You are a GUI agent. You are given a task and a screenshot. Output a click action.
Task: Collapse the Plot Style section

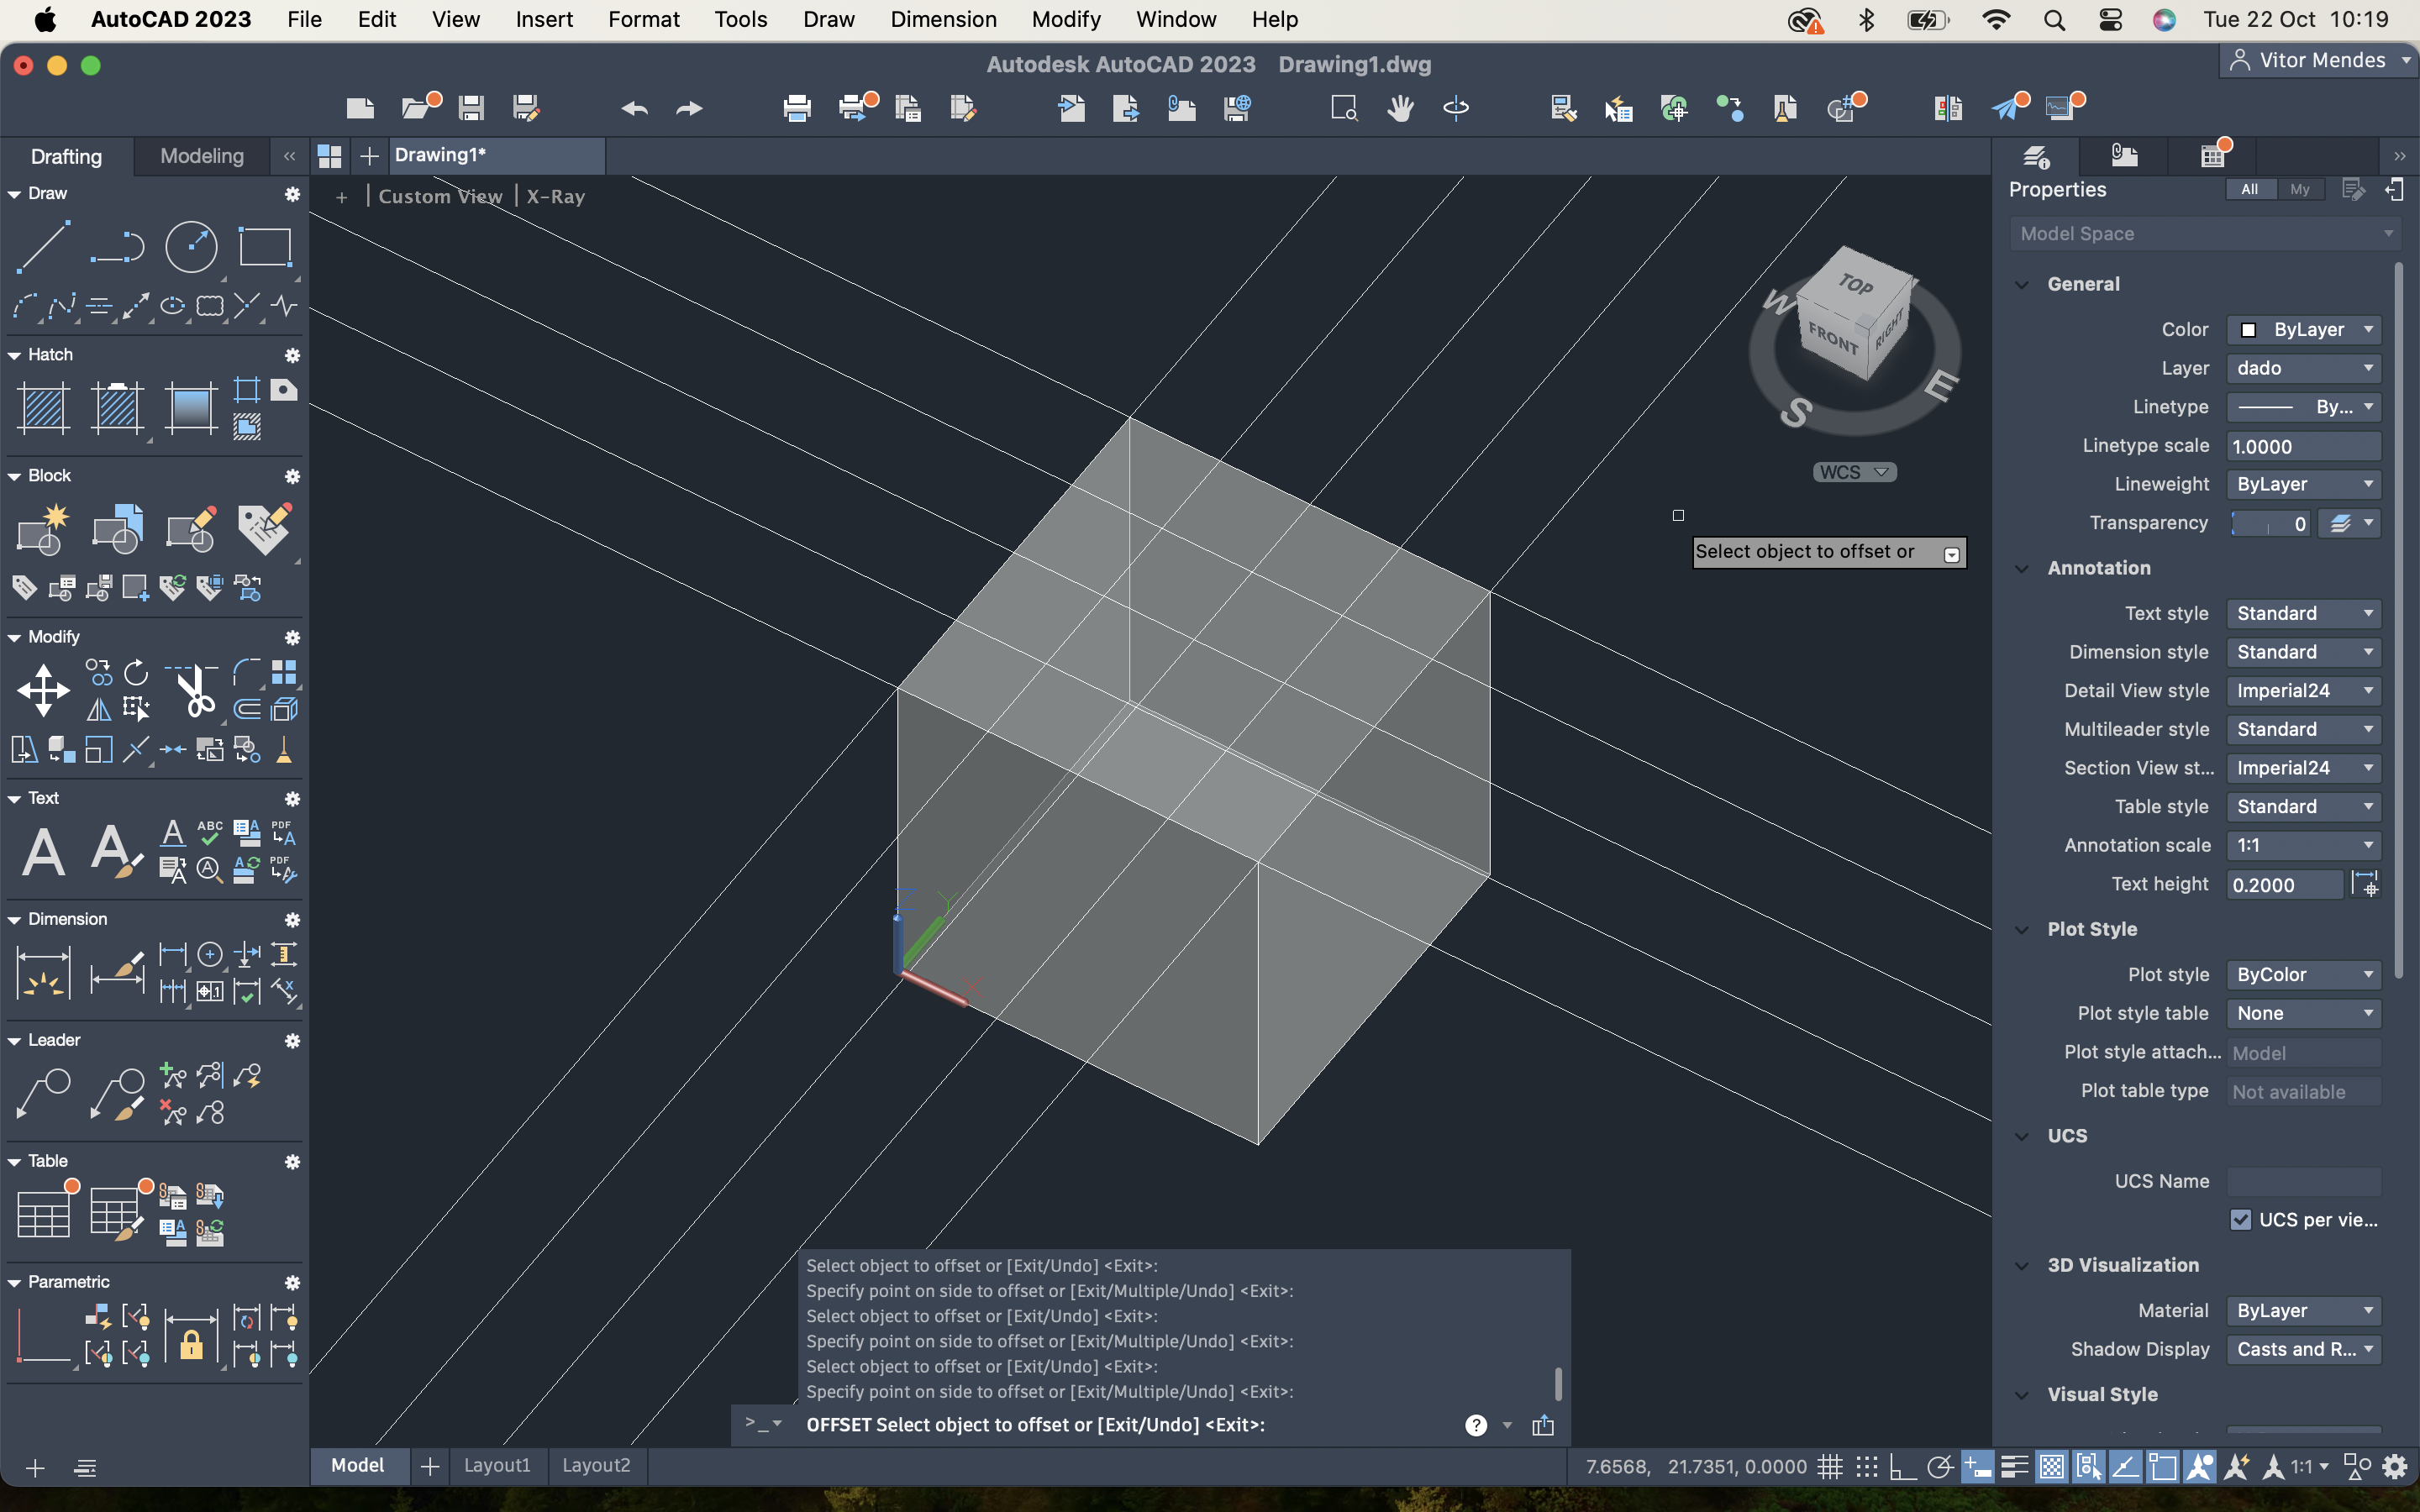tap(2022, 930)
